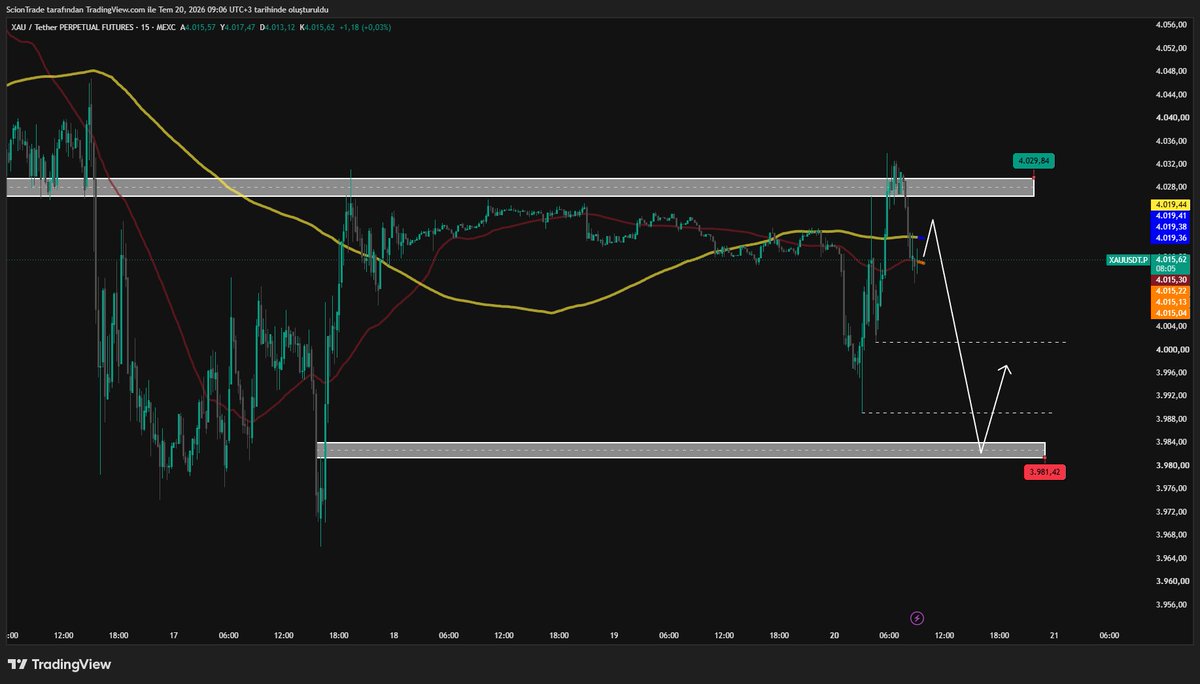1200x684 pixels.
Task: Click 3.968,00 on the price axis
Action: pos(1170,534)
